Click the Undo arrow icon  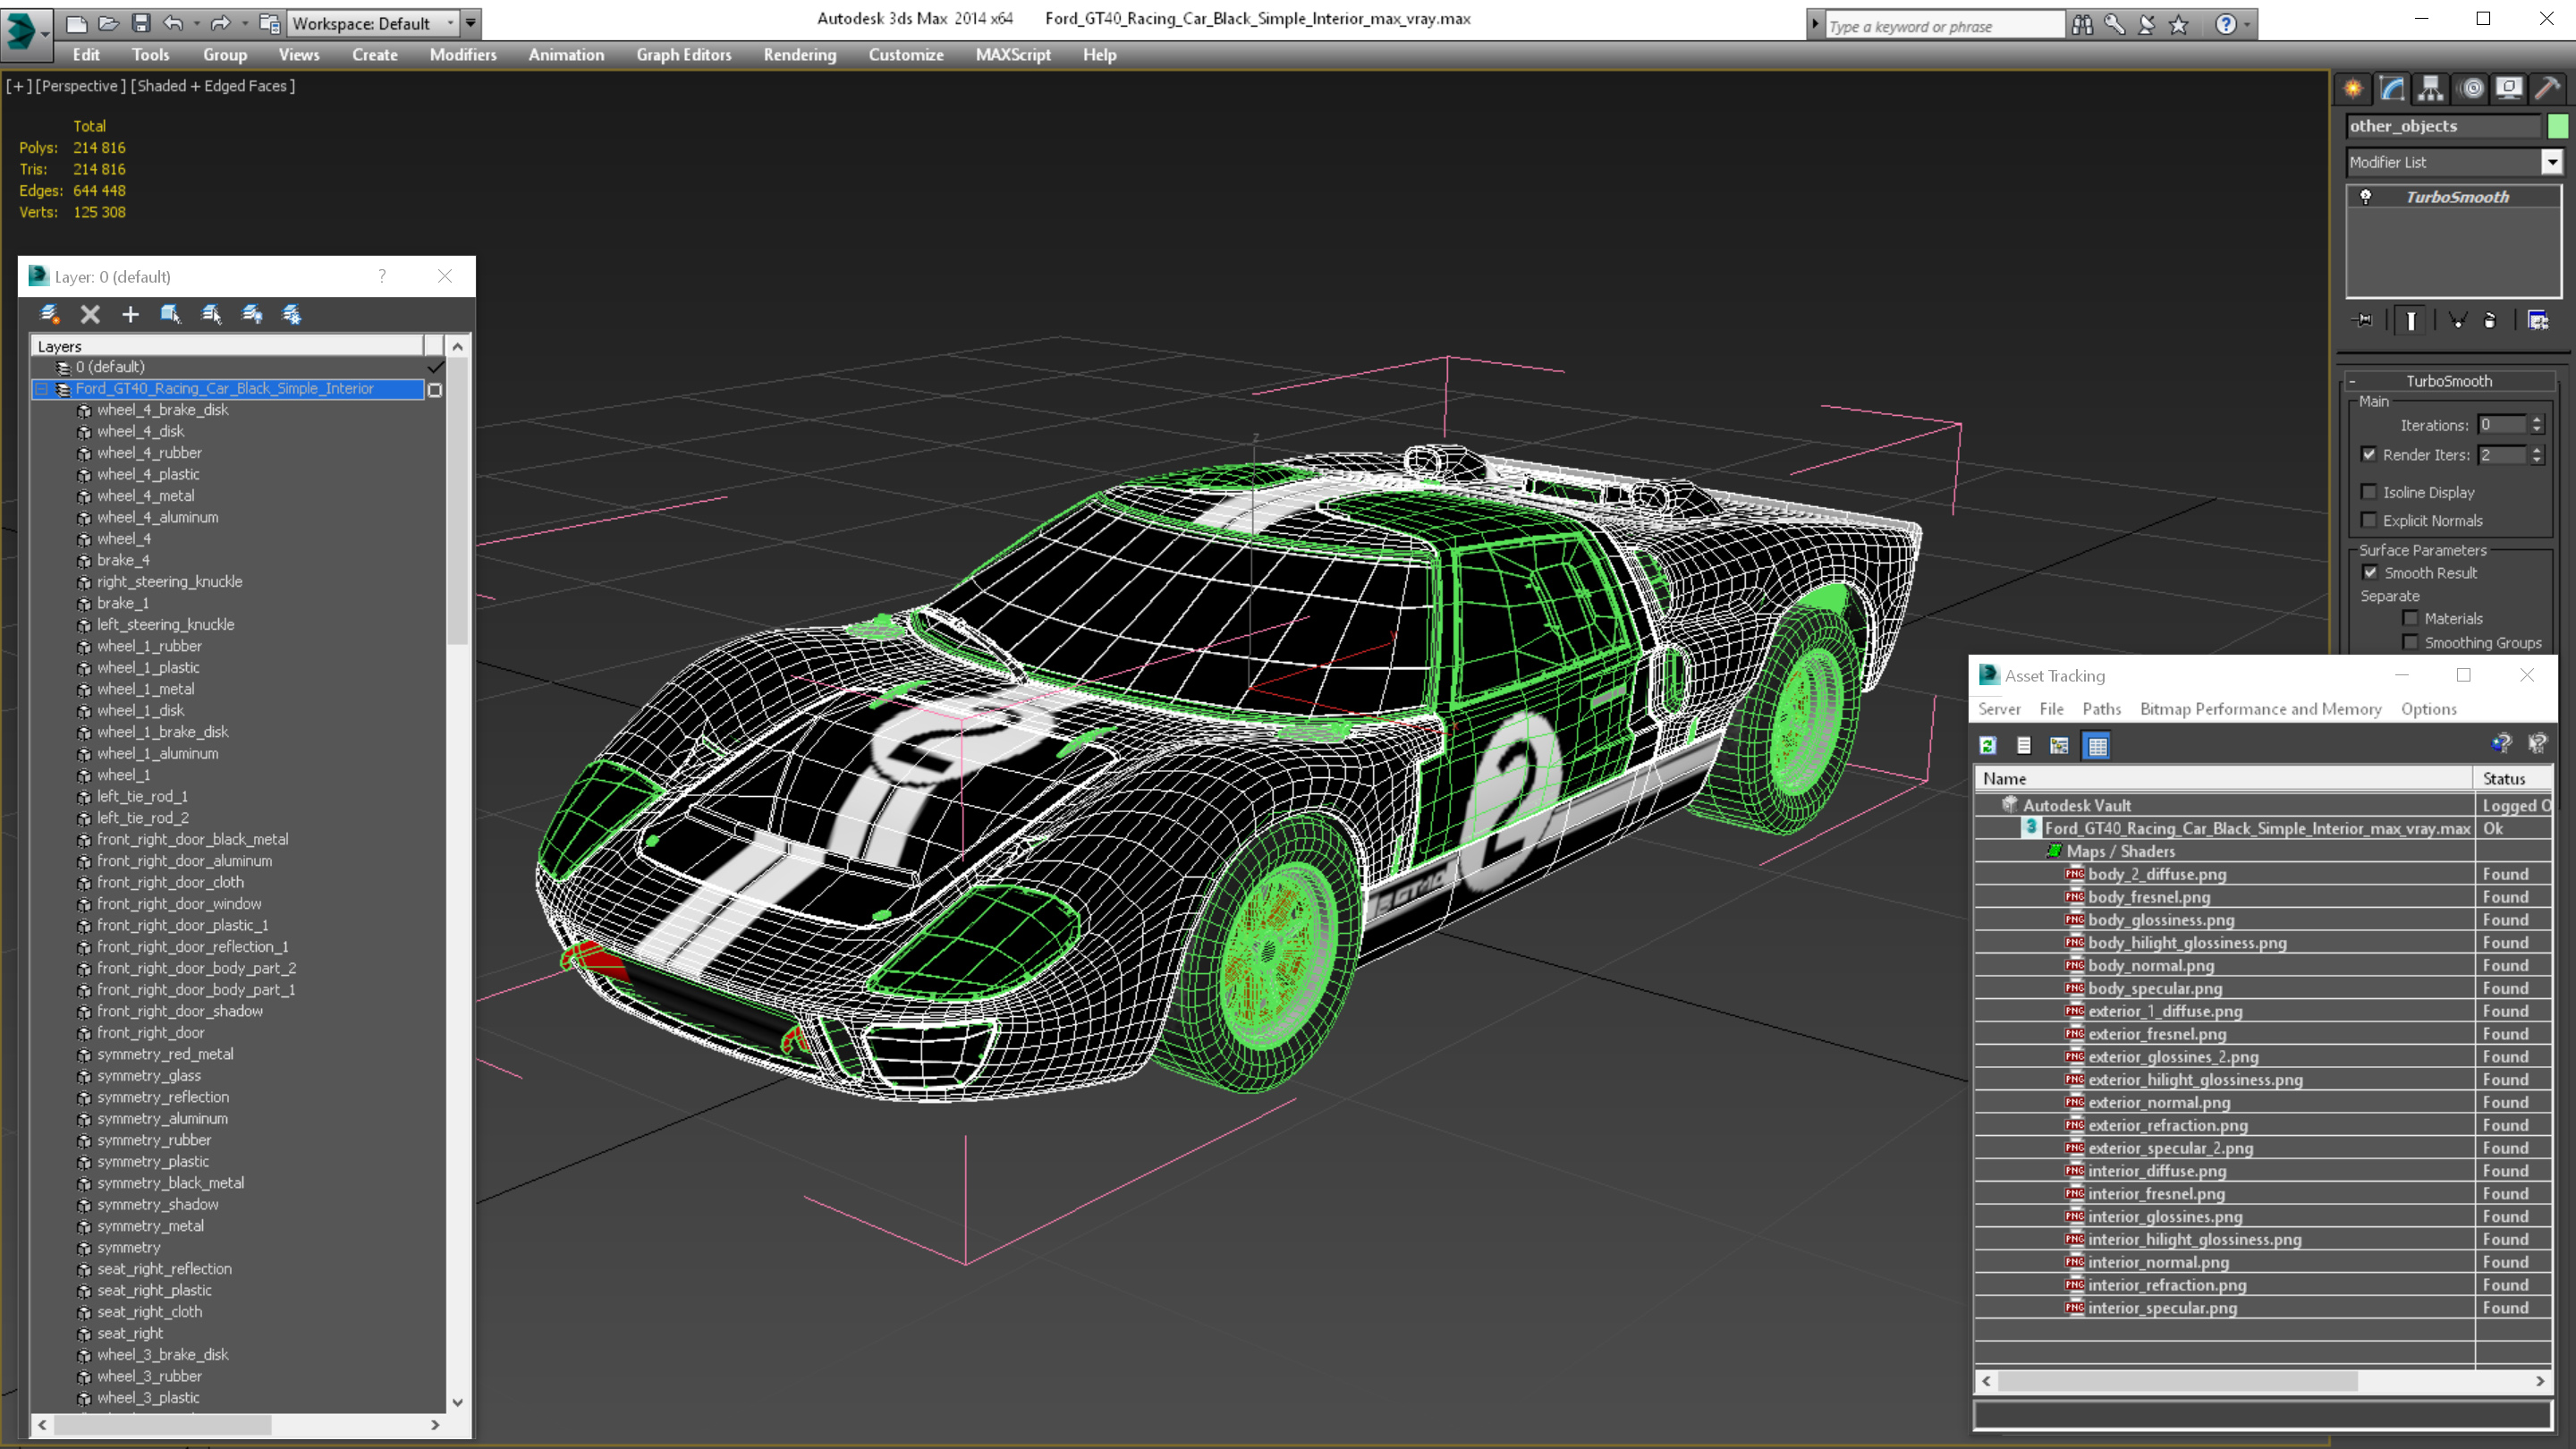point(173,23)
